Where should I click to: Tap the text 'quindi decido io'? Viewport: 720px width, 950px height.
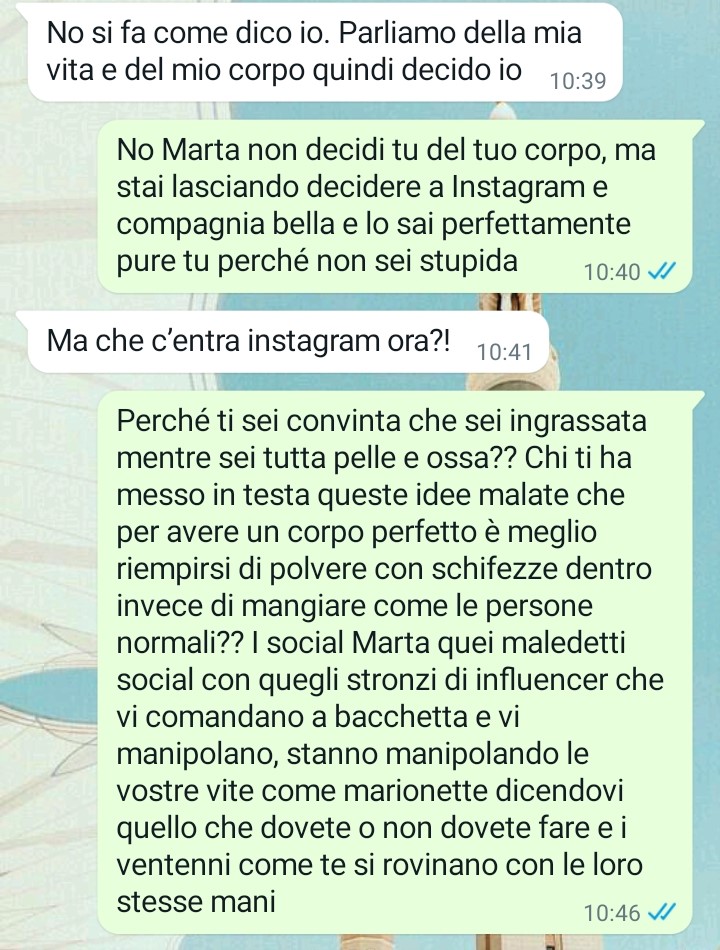pos(417,70)
